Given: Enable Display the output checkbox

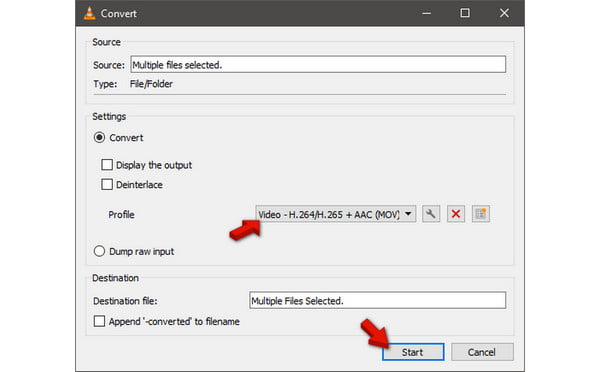Looking at the screenshot, I should 107,165.
